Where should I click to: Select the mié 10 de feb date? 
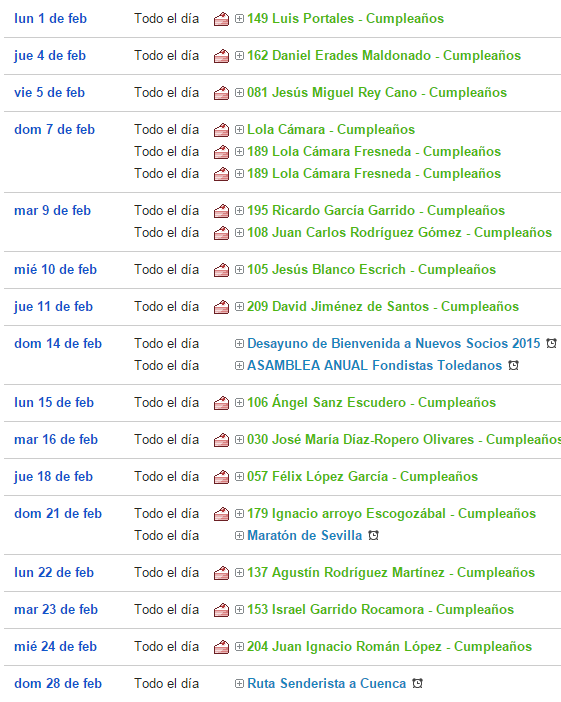pyautogui.click(x=56, y=270)
